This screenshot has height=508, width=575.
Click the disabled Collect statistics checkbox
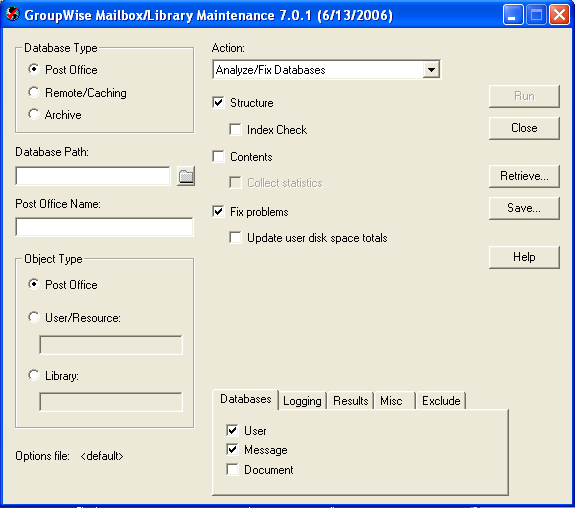pos(235,182)
